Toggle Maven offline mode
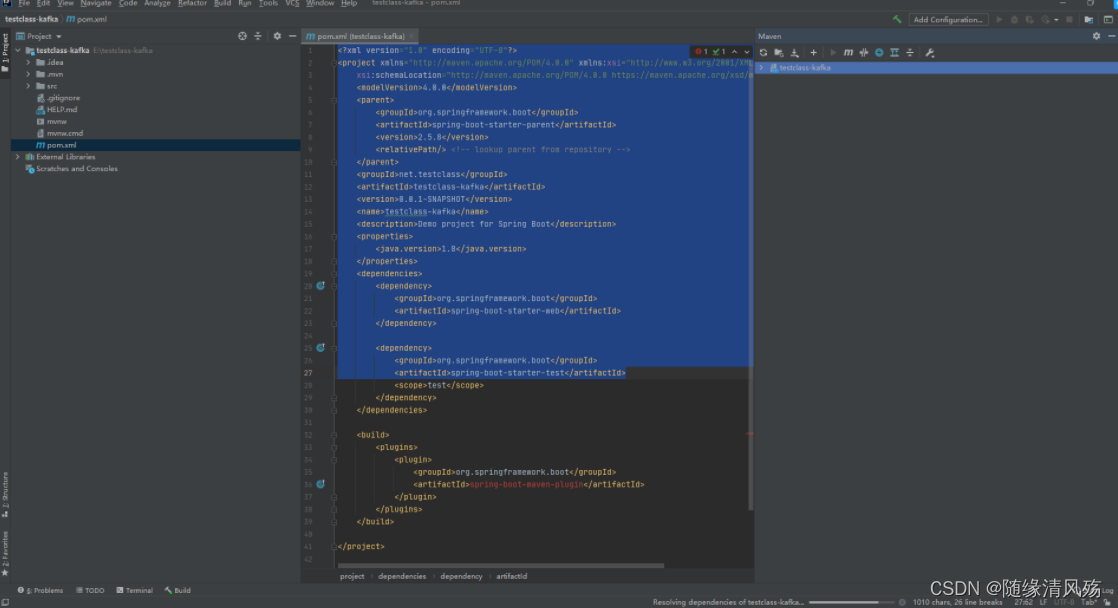Viewport: 1118px width, 608px height. point(863,53)
